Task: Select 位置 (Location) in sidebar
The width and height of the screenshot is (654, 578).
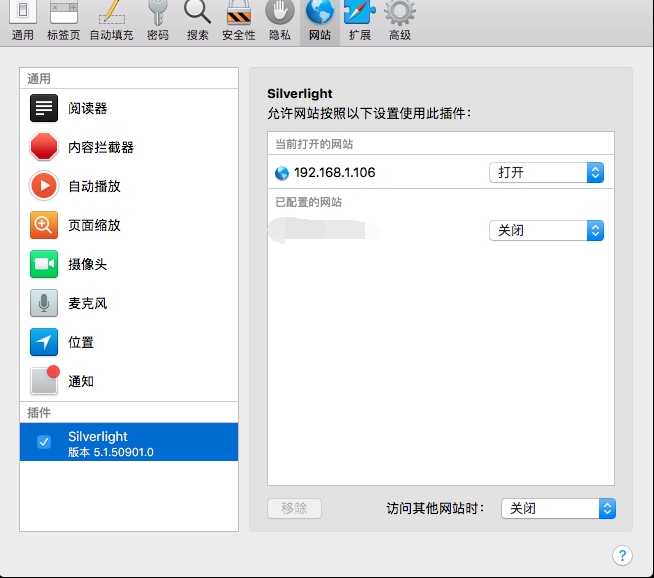Action: tap(129, 342)
